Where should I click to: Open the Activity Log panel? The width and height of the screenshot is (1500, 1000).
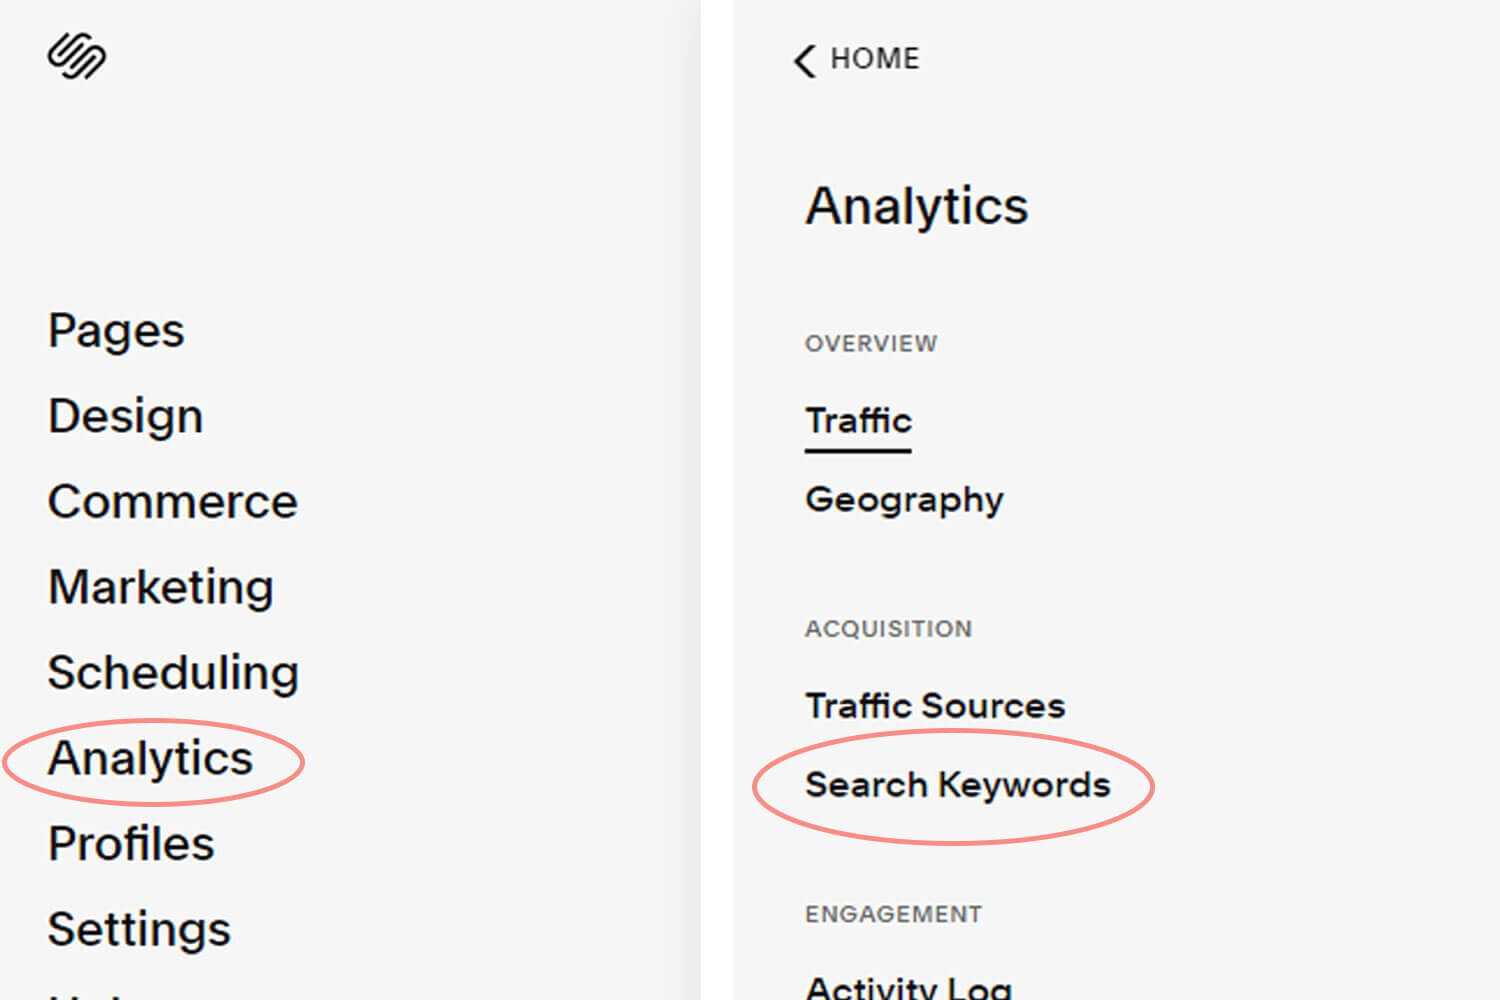pos(908,987)
